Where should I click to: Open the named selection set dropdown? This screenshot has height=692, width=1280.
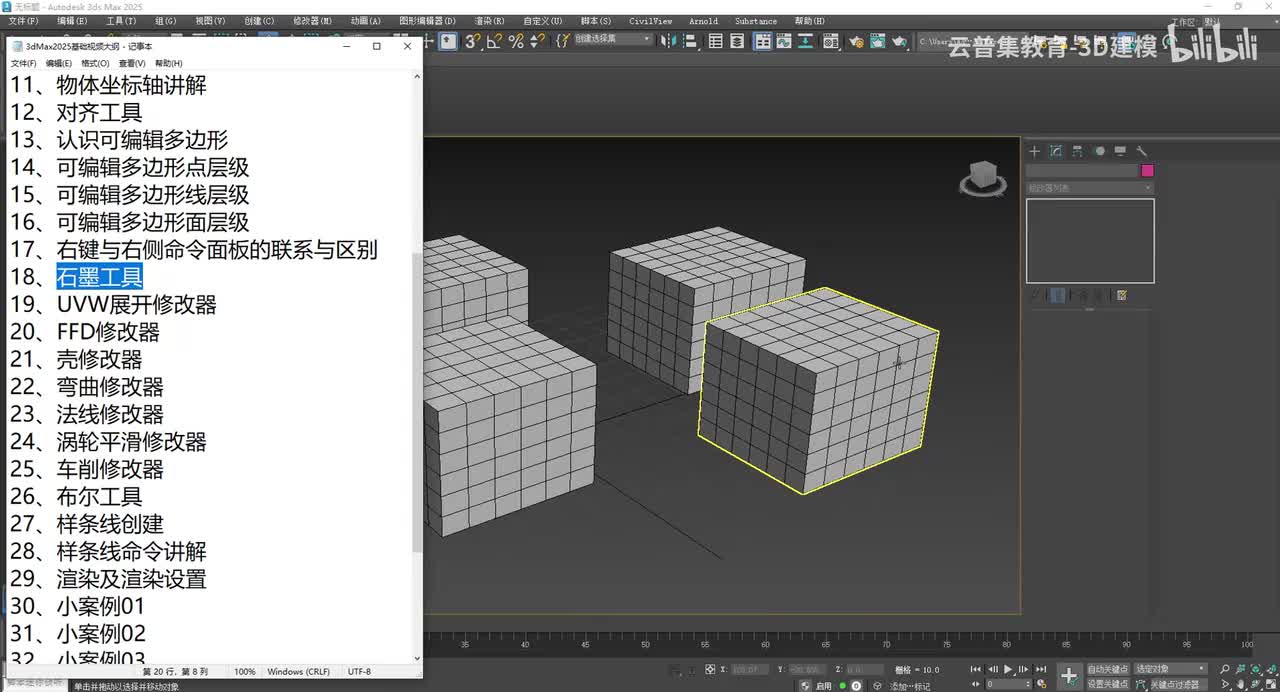[x=612, y=40]
